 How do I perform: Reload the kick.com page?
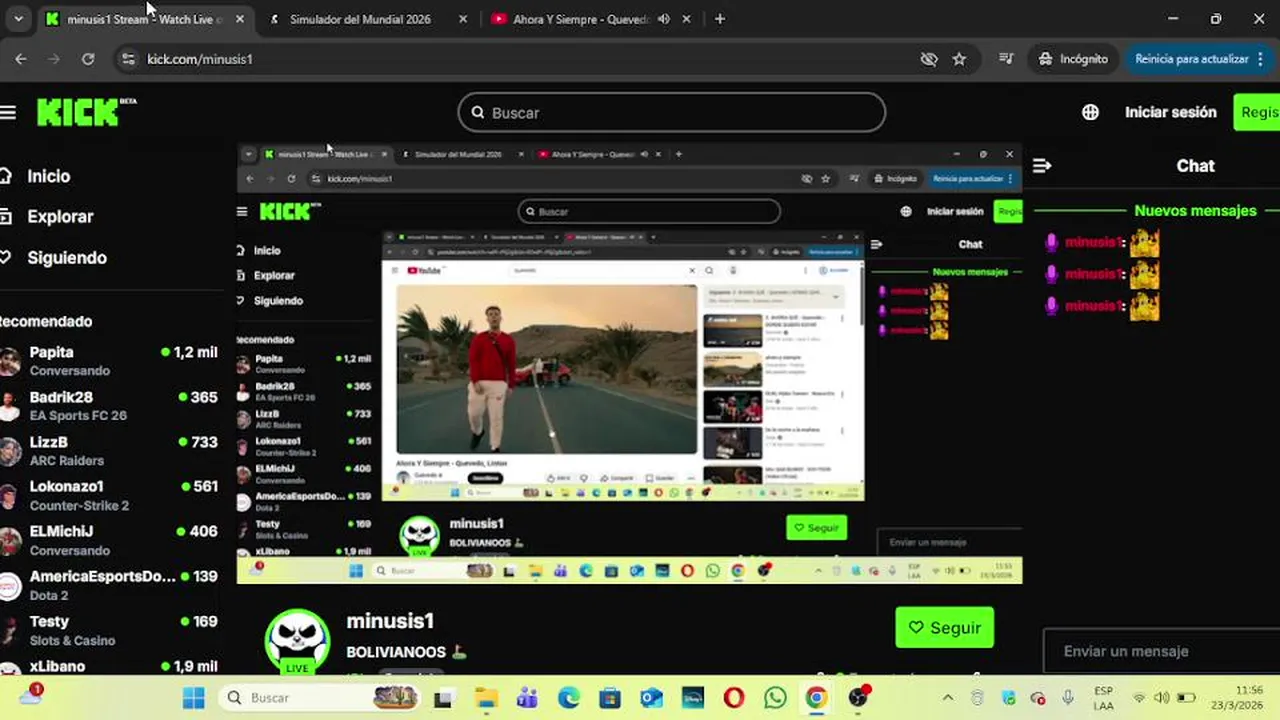[x=88, y=59]
